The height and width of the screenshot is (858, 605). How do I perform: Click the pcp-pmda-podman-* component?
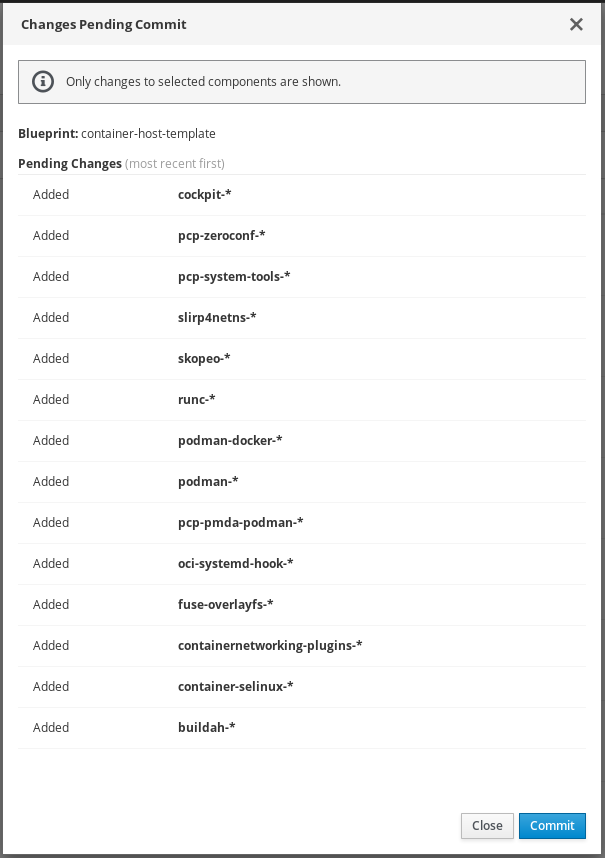click(x=240, y=523)
